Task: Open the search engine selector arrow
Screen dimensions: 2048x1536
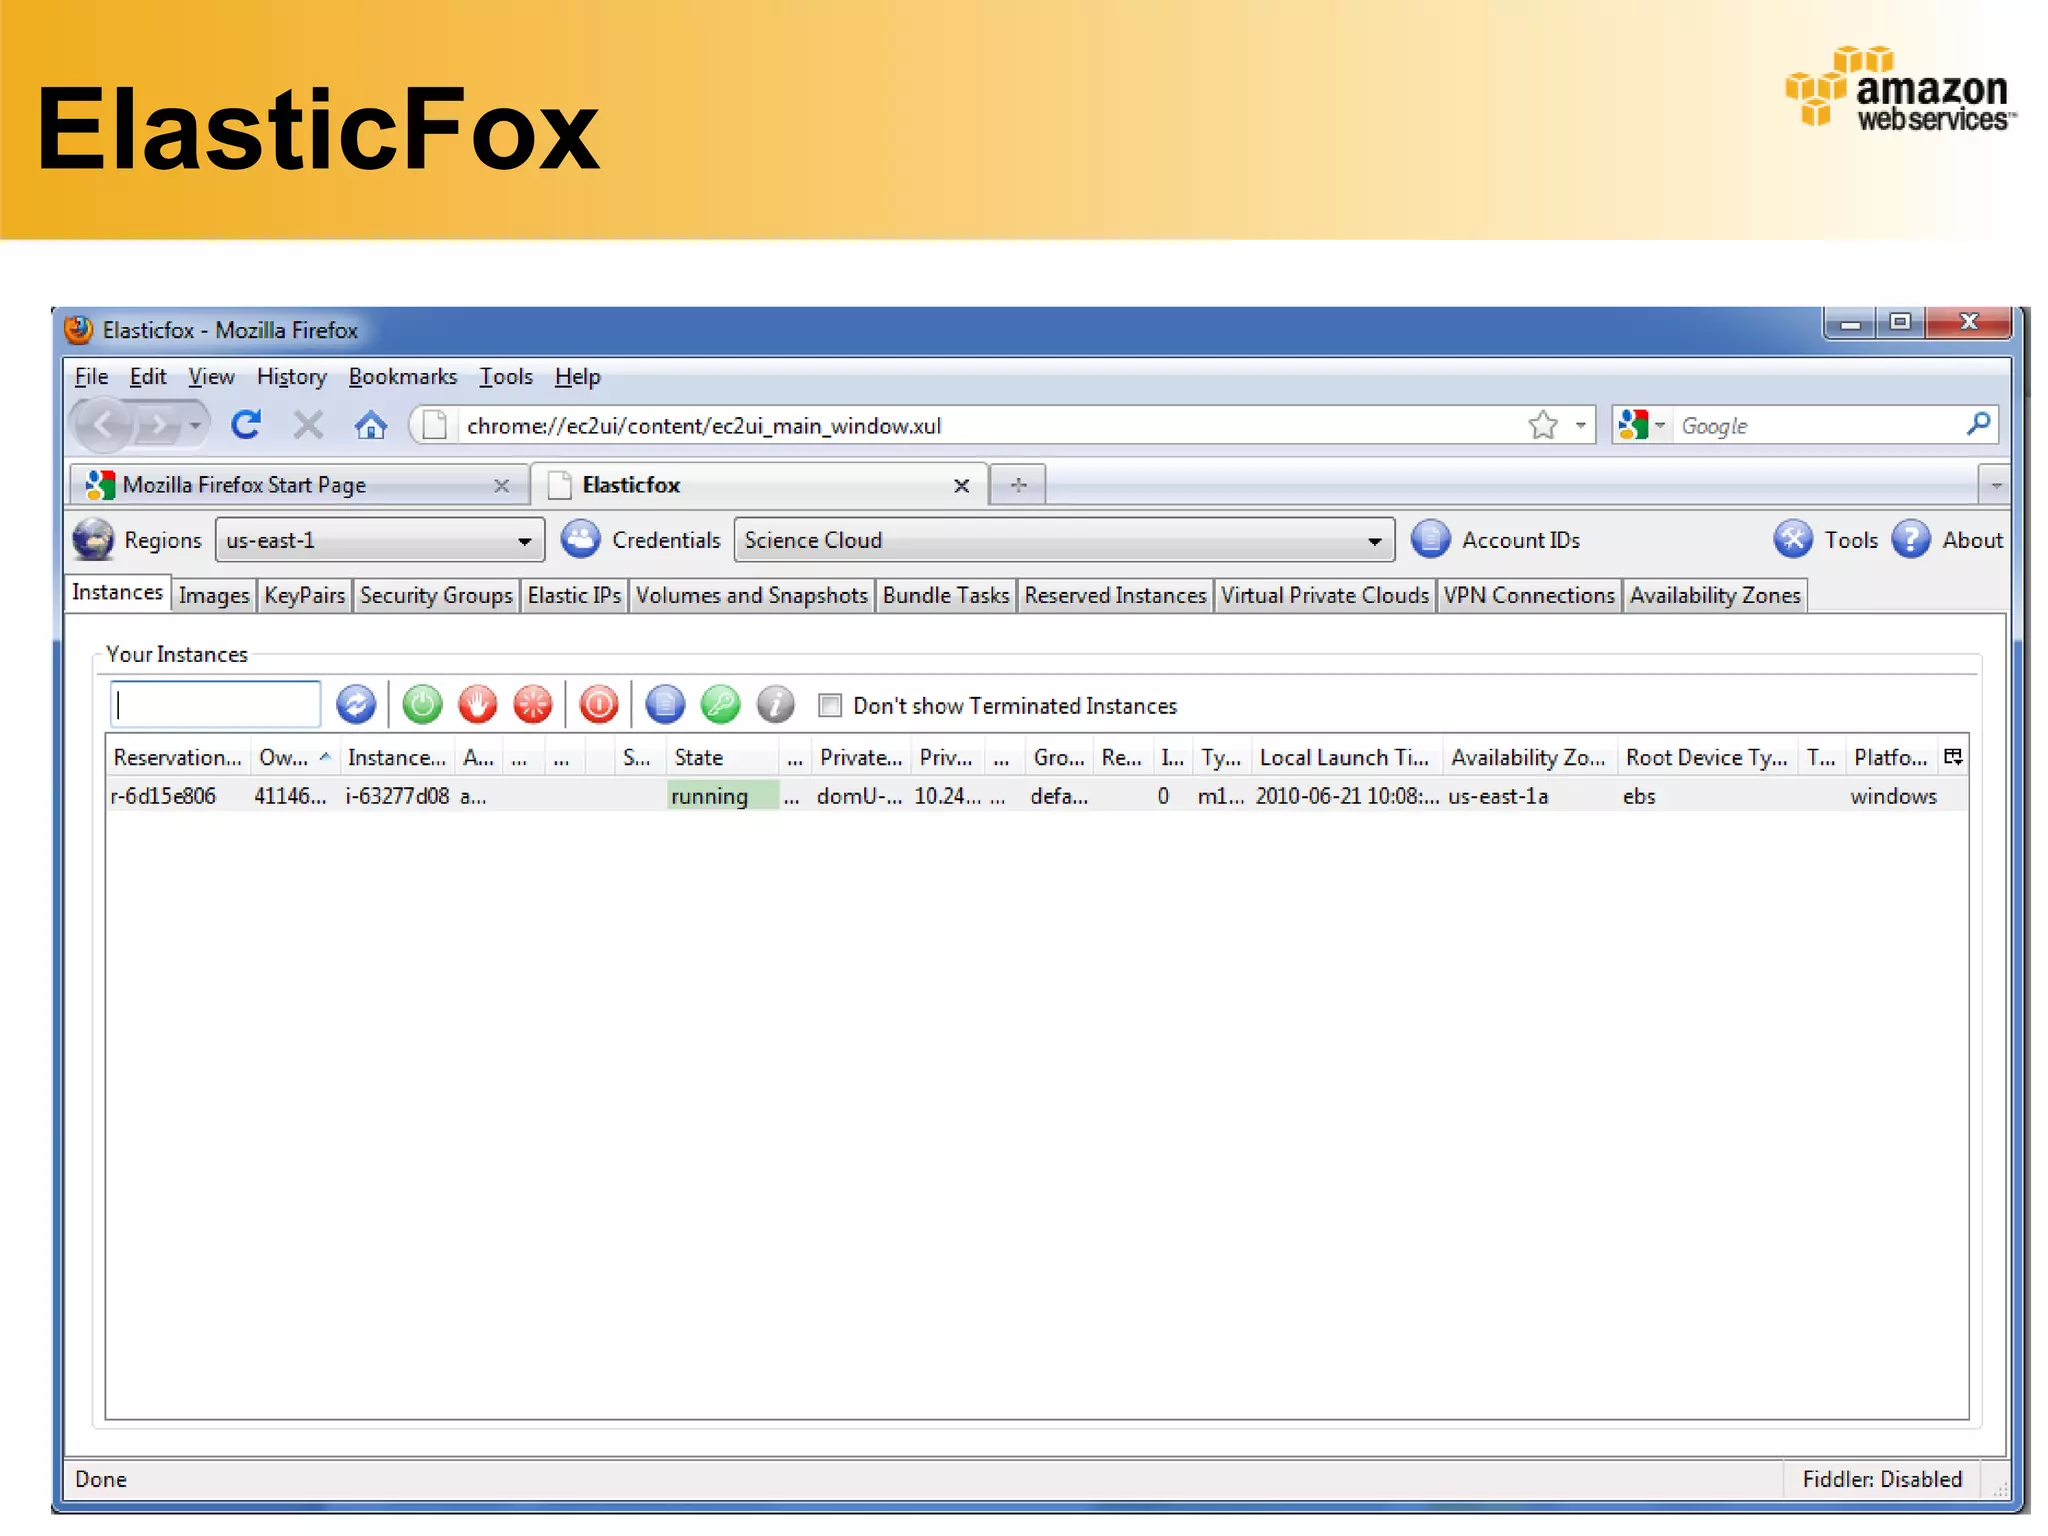Action: coord(1660,425)
